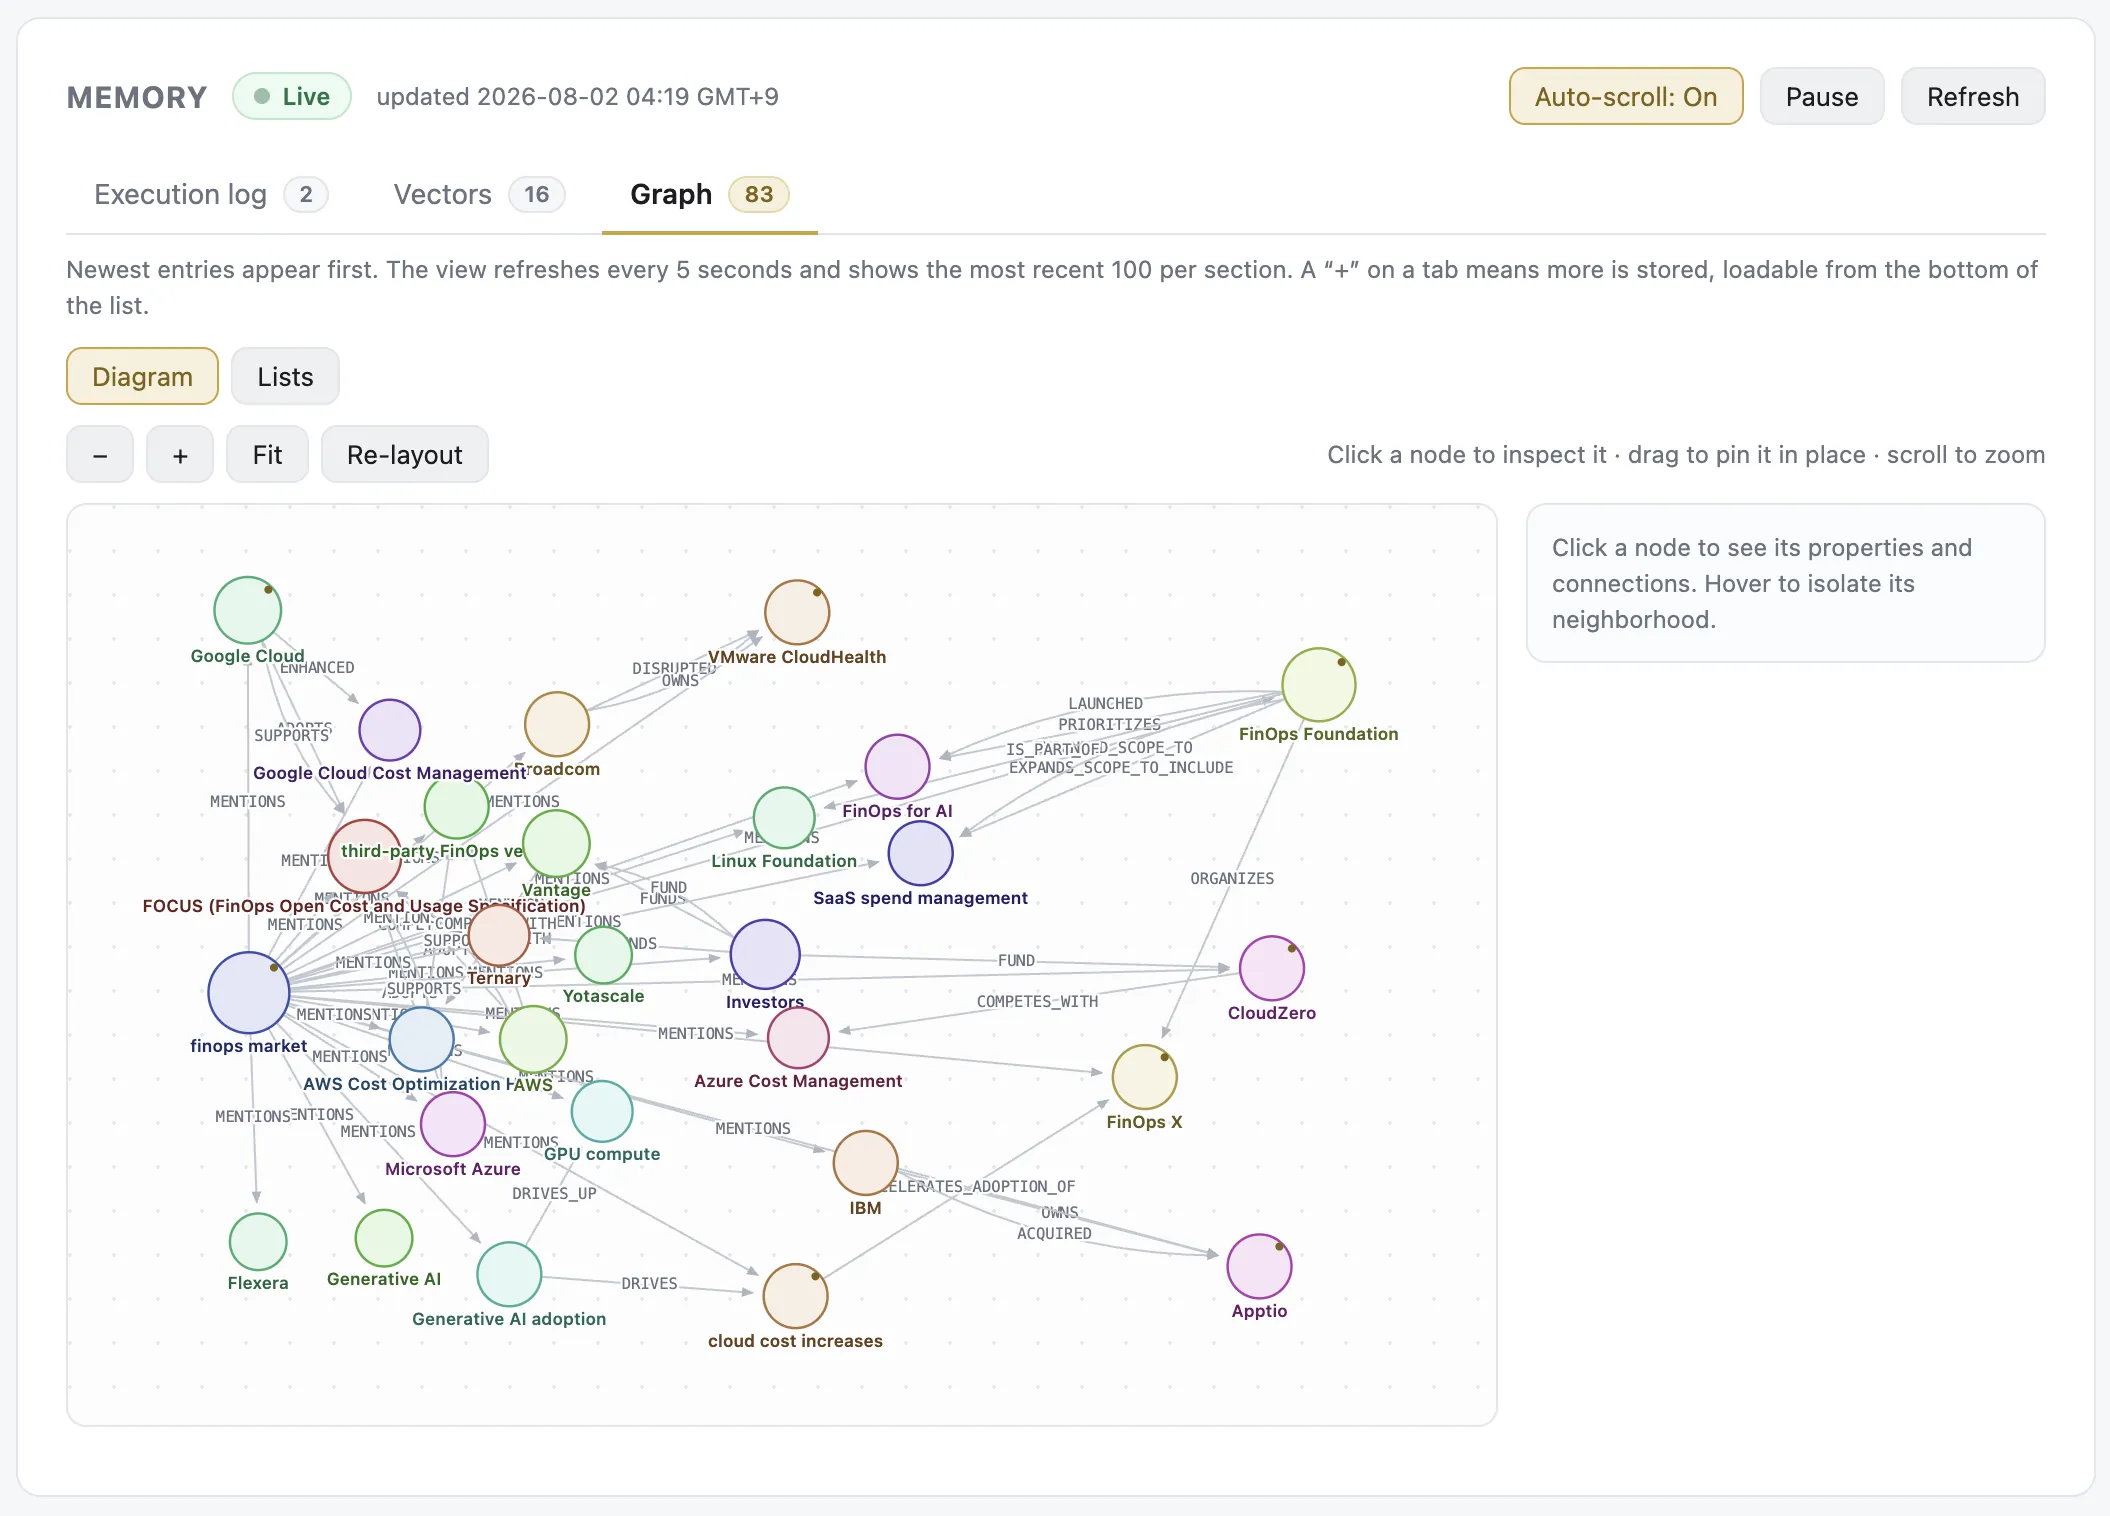
Task: Click the third-party FinOps vendors node
Action: (456, 806)
